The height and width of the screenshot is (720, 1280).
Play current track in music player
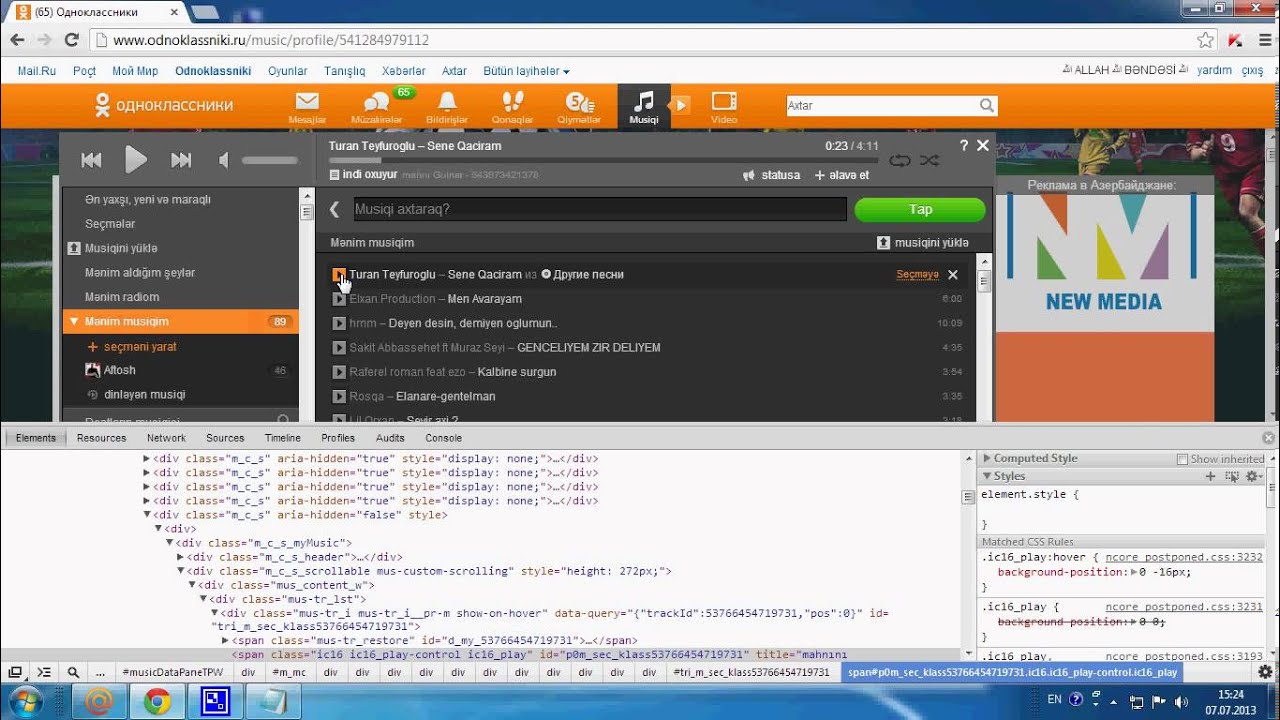[136, 159]
